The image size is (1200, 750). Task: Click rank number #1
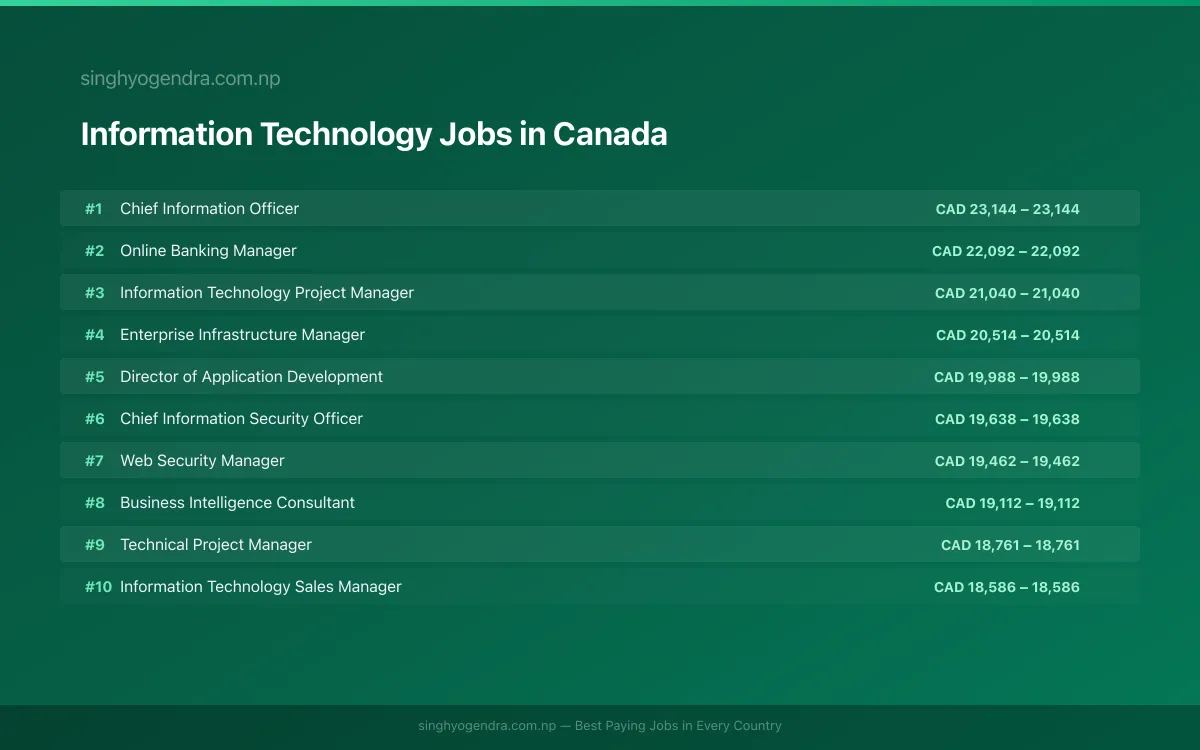click(x=94, y=209)
